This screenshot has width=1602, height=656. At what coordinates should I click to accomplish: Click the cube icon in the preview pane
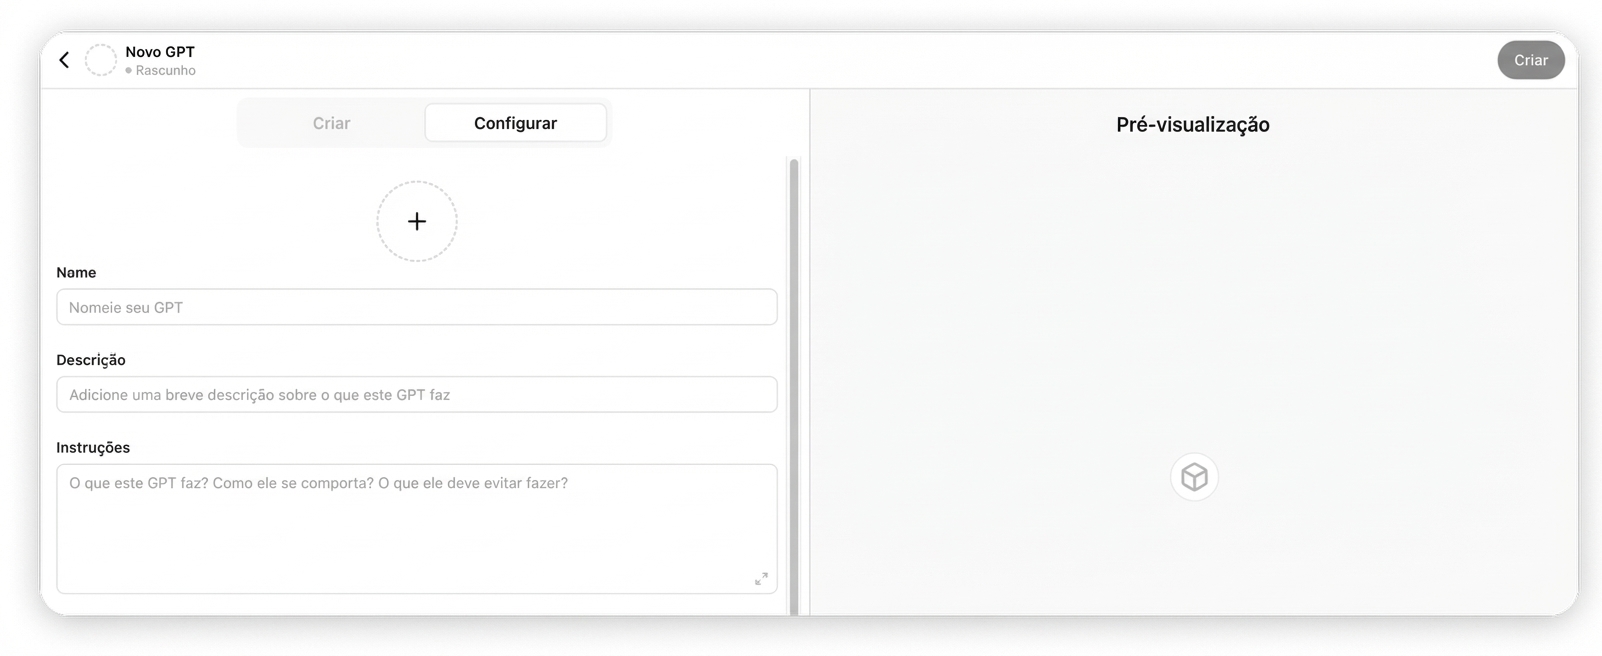(x=1194, y=477)
